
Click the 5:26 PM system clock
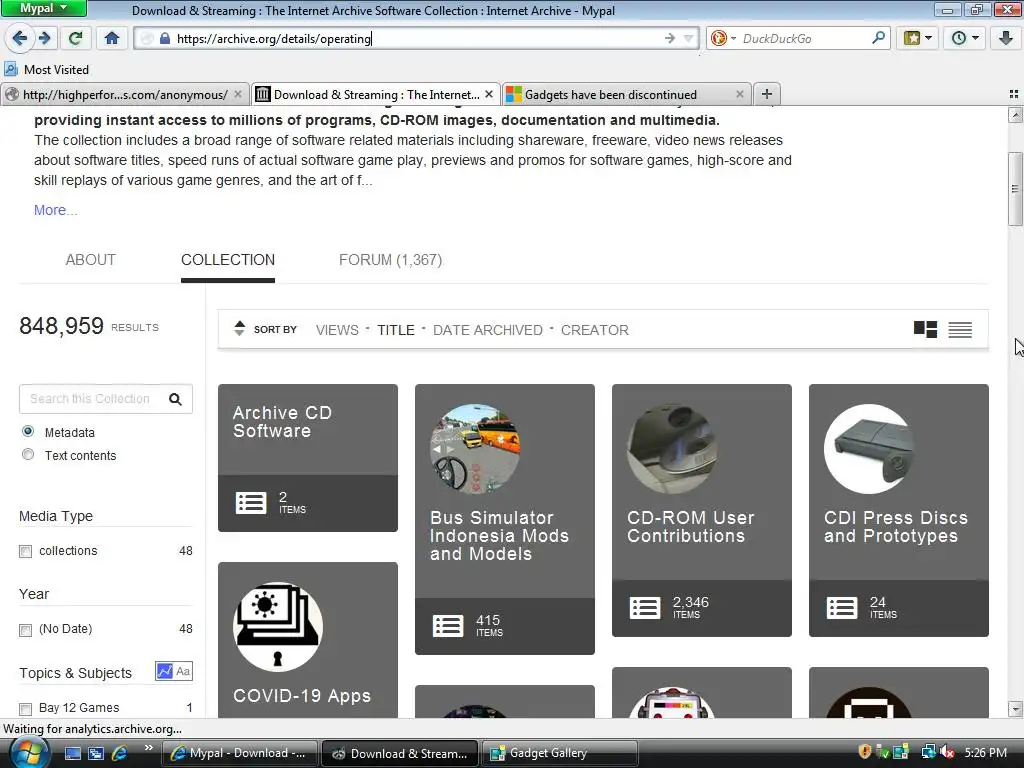pos(985,753)
